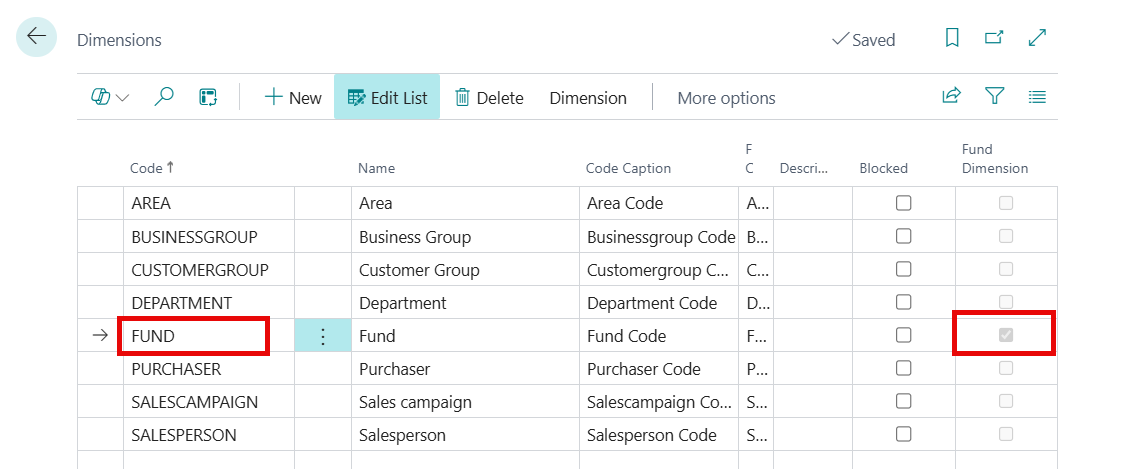
Task: Click the back arrow button
Action: coord(36,37)
